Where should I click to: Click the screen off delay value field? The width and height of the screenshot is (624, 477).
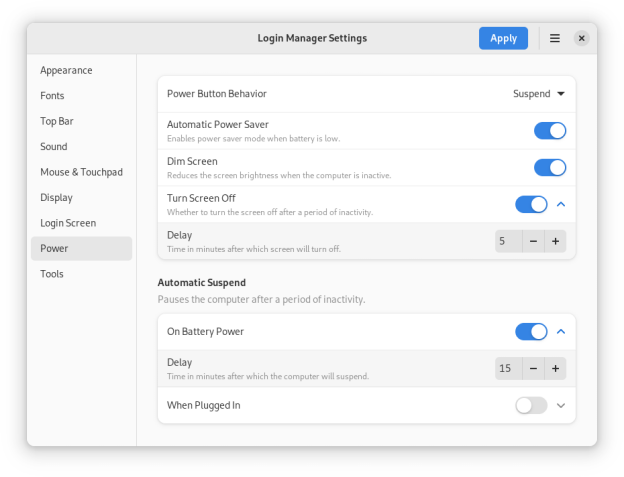coord(508,241)
